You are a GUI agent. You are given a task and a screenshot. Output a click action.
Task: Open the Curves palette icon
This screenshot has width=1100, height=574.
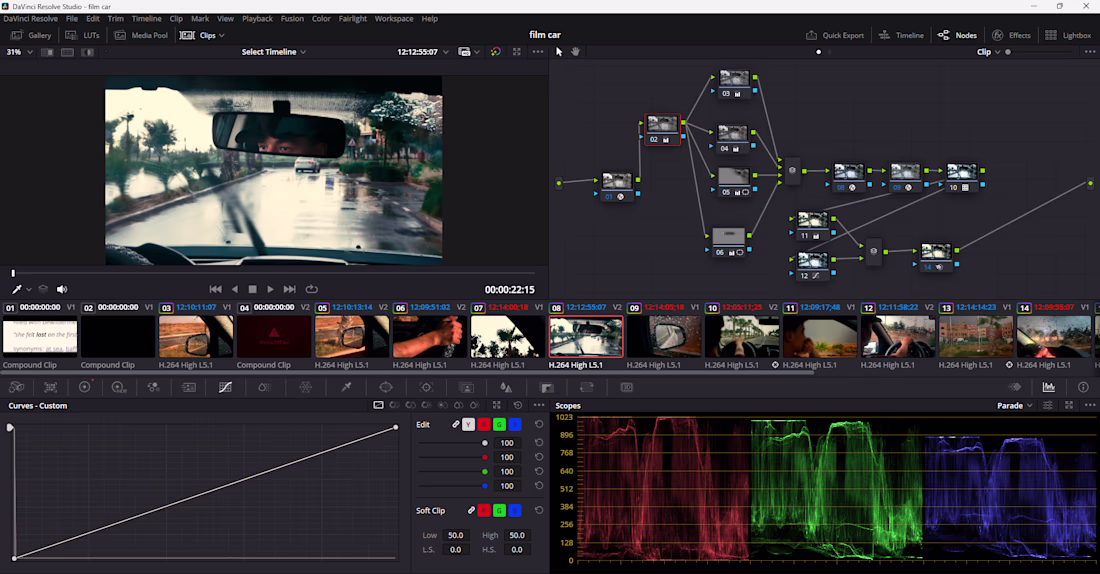(x=225, y=387)
